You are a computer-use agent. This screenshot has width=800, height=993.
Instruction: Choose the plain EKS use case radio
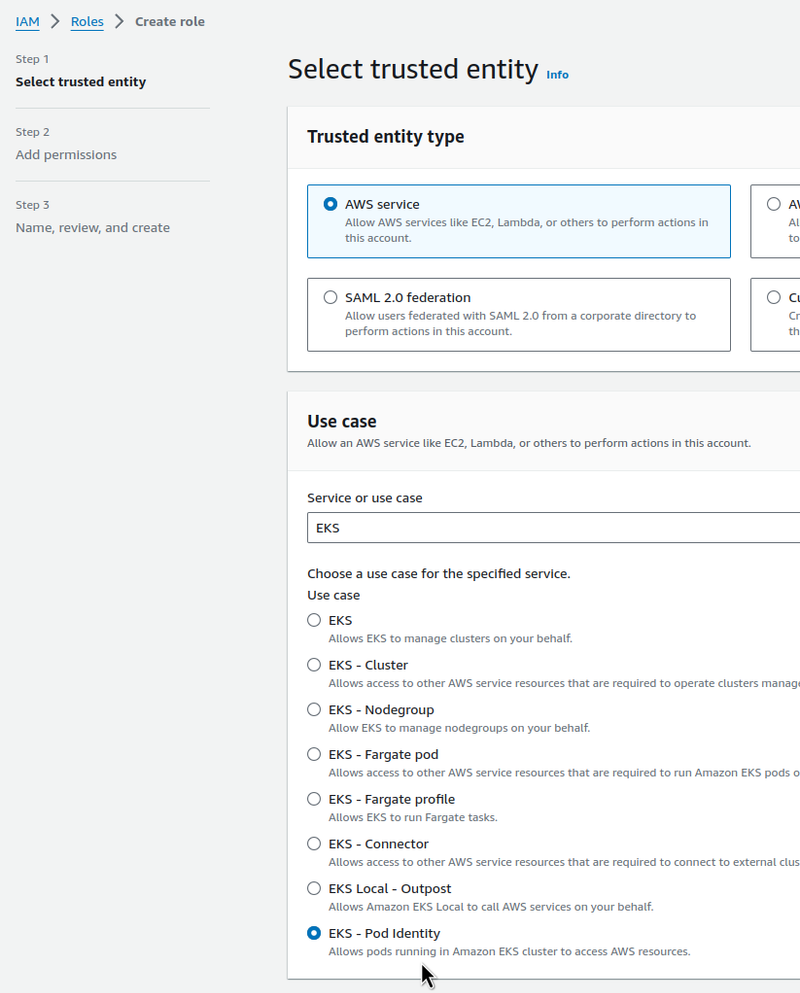[314, 620]
